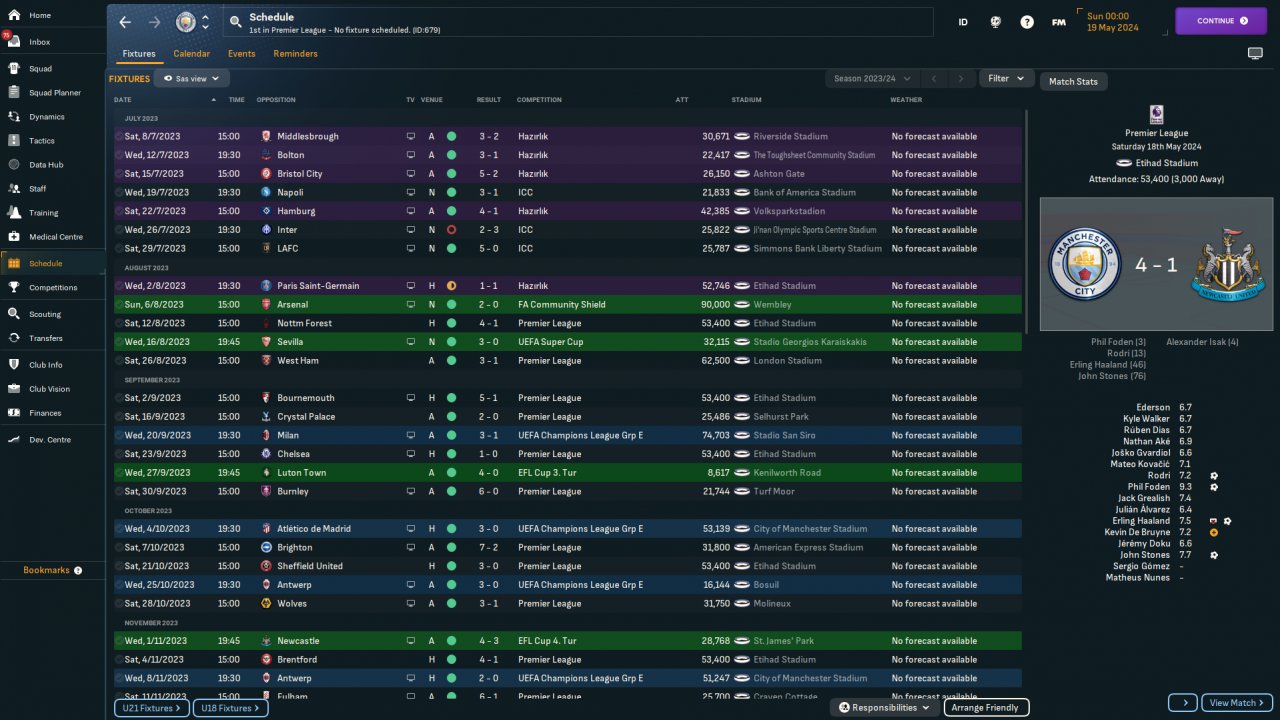
Task: Select the Middlesbrough fixture row
Action: pyautogui.click(x=568, y=136)
